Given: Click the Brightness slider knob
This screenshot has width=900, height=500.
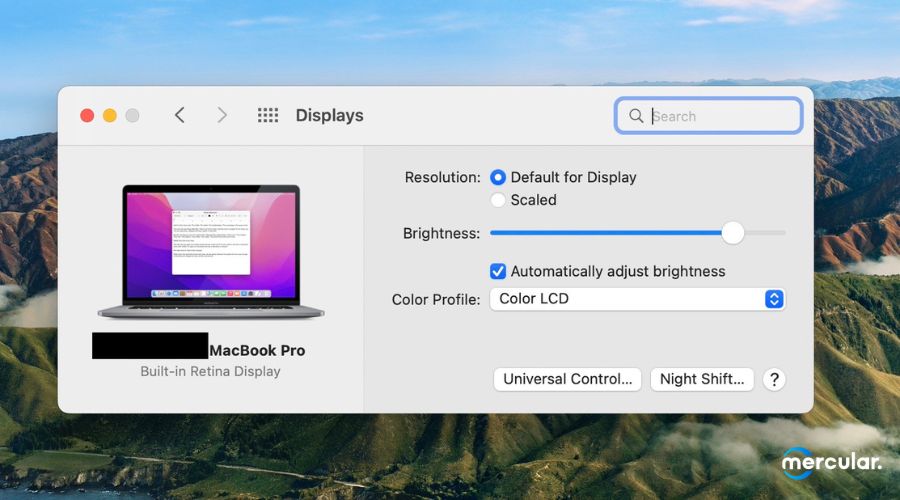Looking at the screenshot, I should (732, 233).
